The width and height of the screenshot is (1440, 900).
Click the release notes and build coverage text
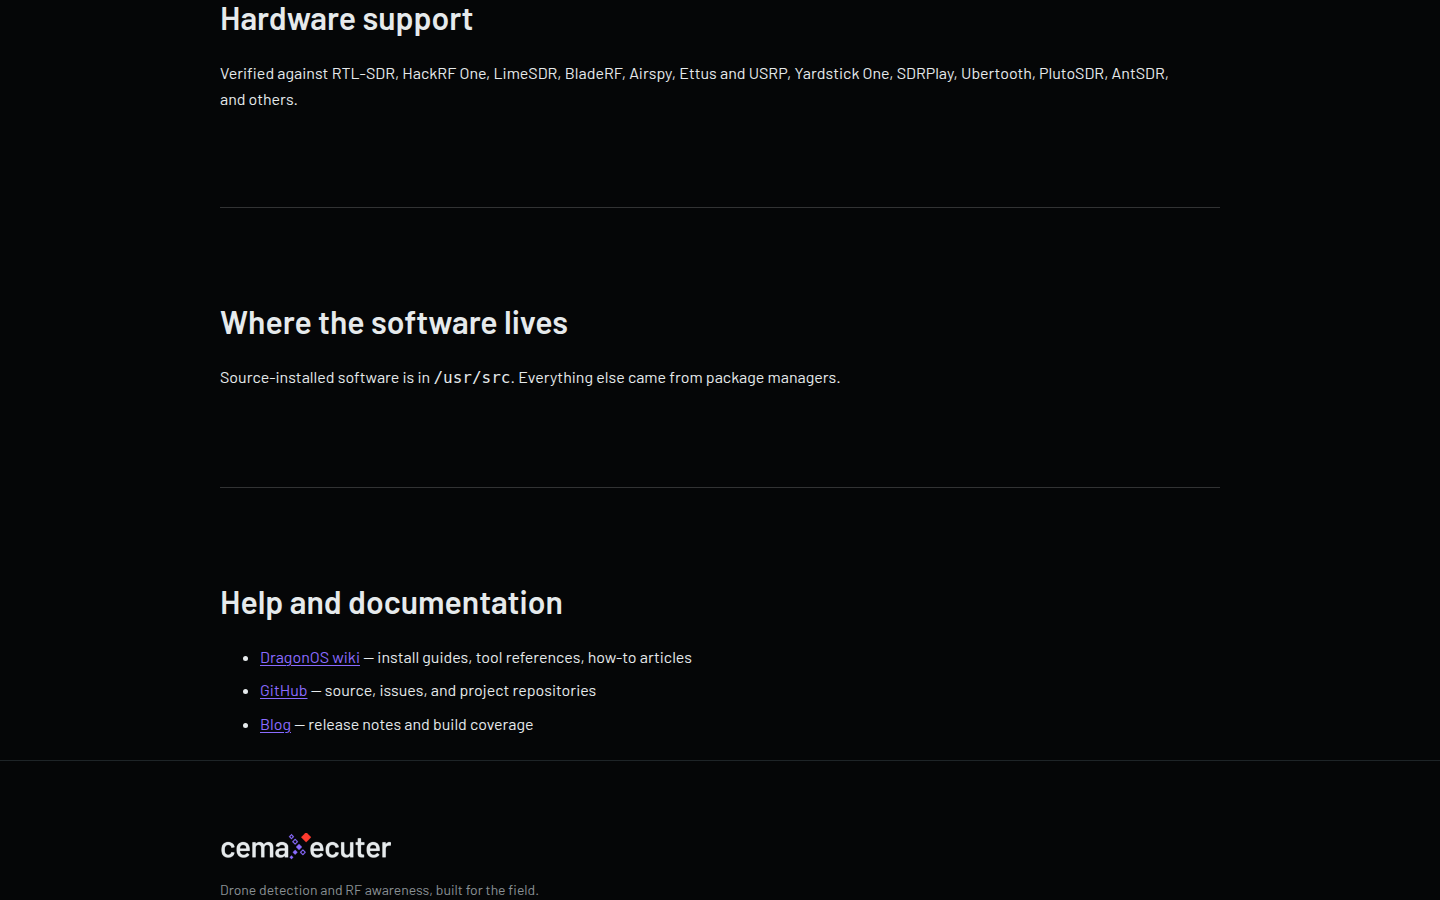point(420,724)
